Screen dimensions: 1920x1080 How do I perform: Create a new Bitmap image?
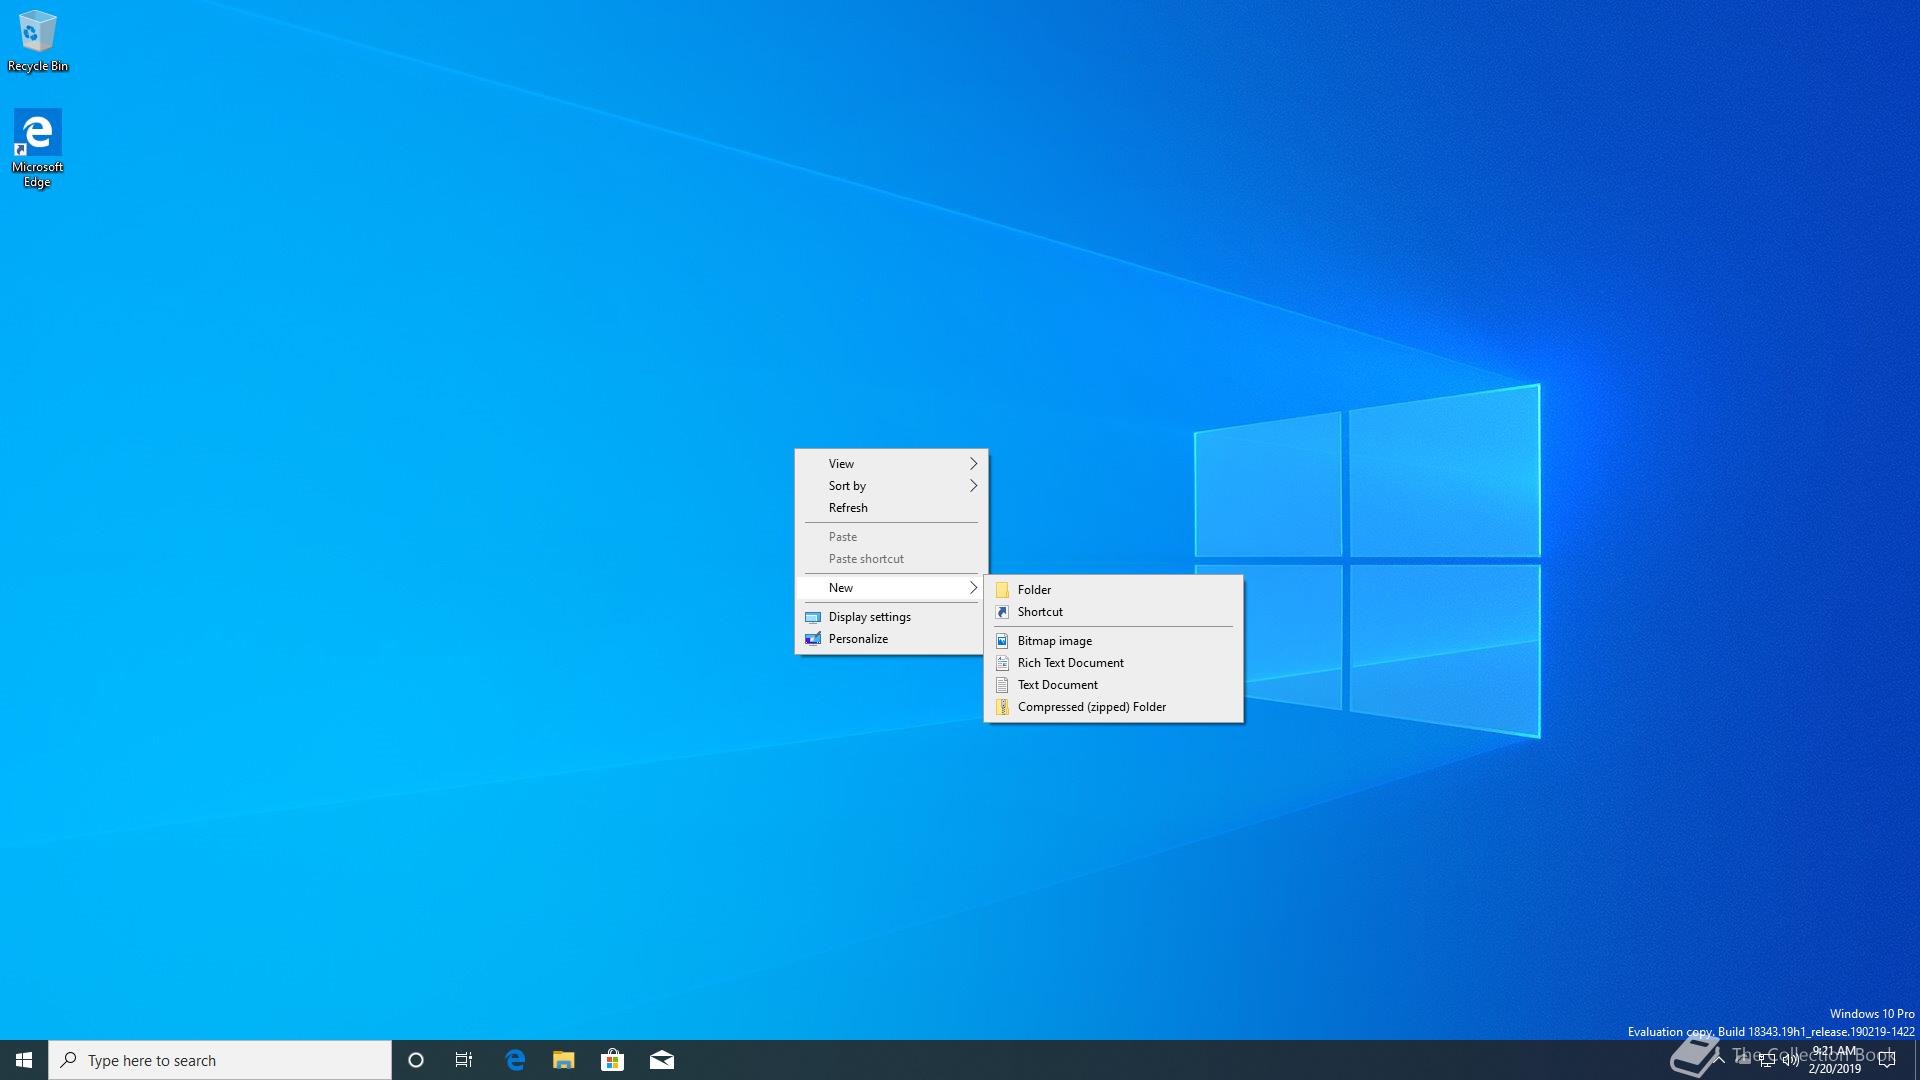(x=1114, y=641)
